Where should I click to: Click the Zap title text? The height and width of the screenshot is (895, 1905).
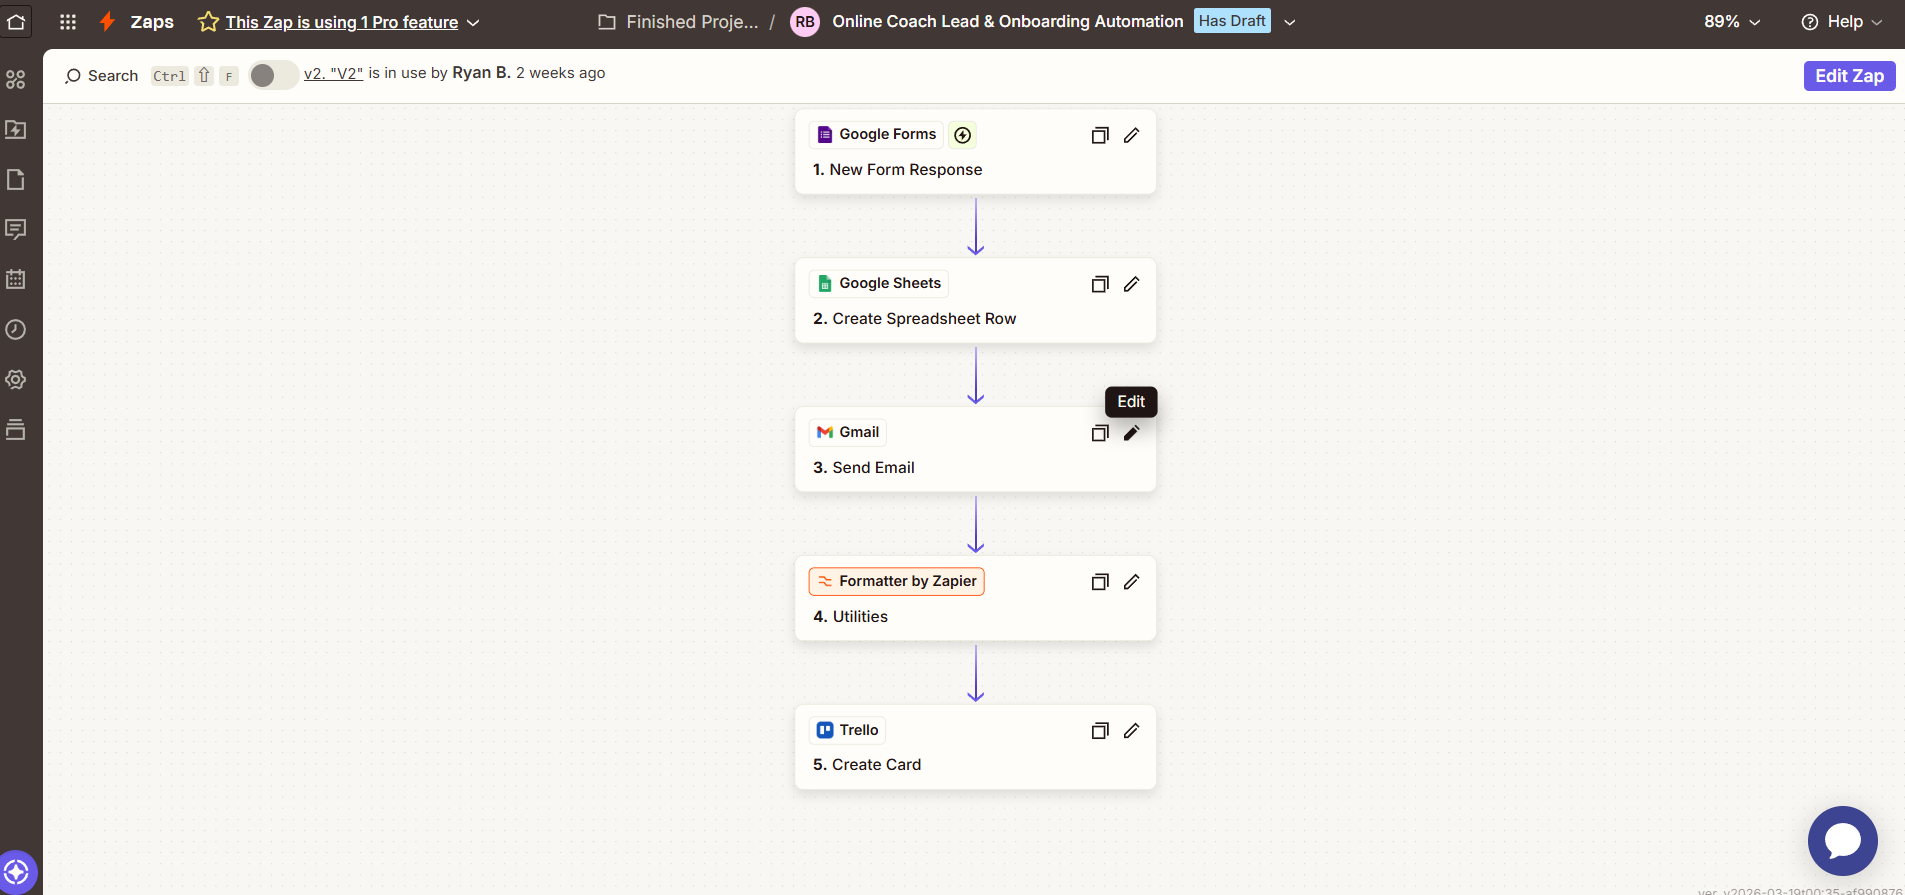(x=1007, y=21)
